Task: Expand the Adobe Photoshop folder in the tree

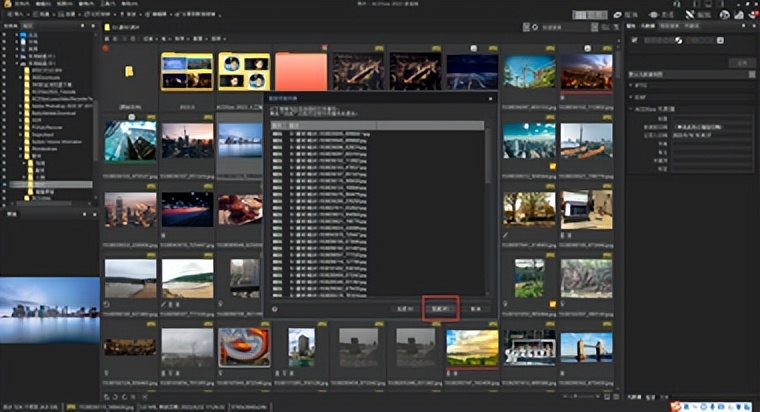Action: click(21, 106)
